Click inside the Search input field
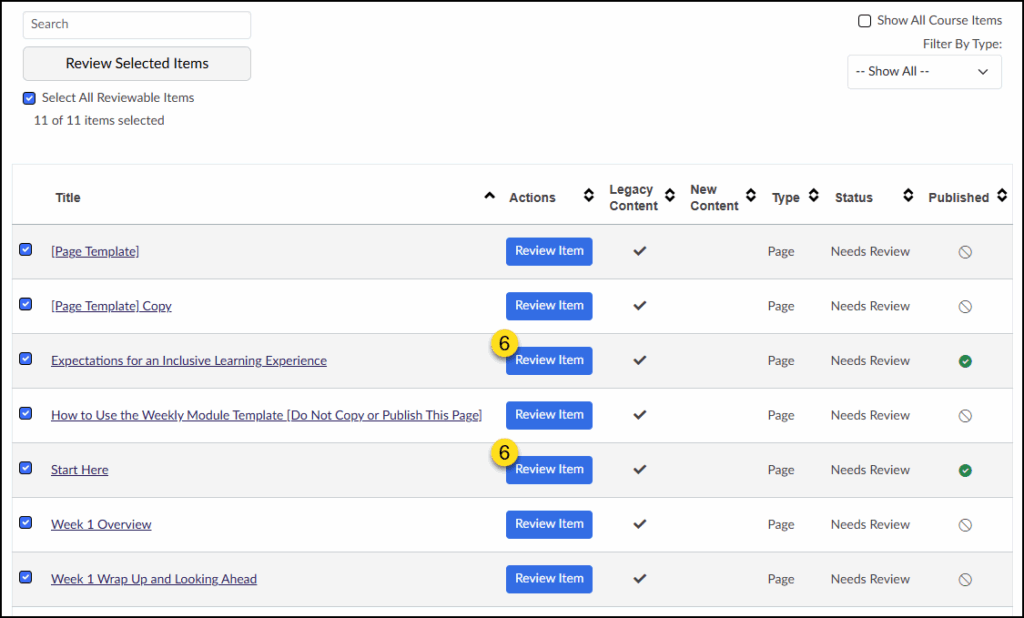 [136, 24]
